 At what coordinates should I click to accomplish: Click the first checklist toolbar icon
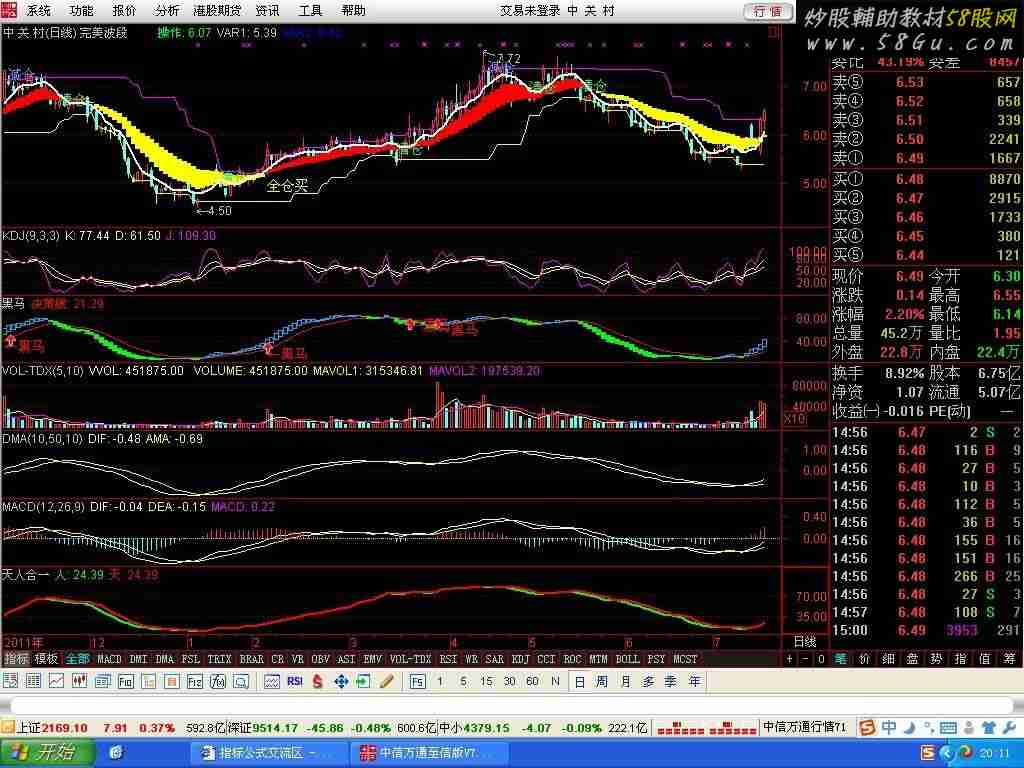10,681
